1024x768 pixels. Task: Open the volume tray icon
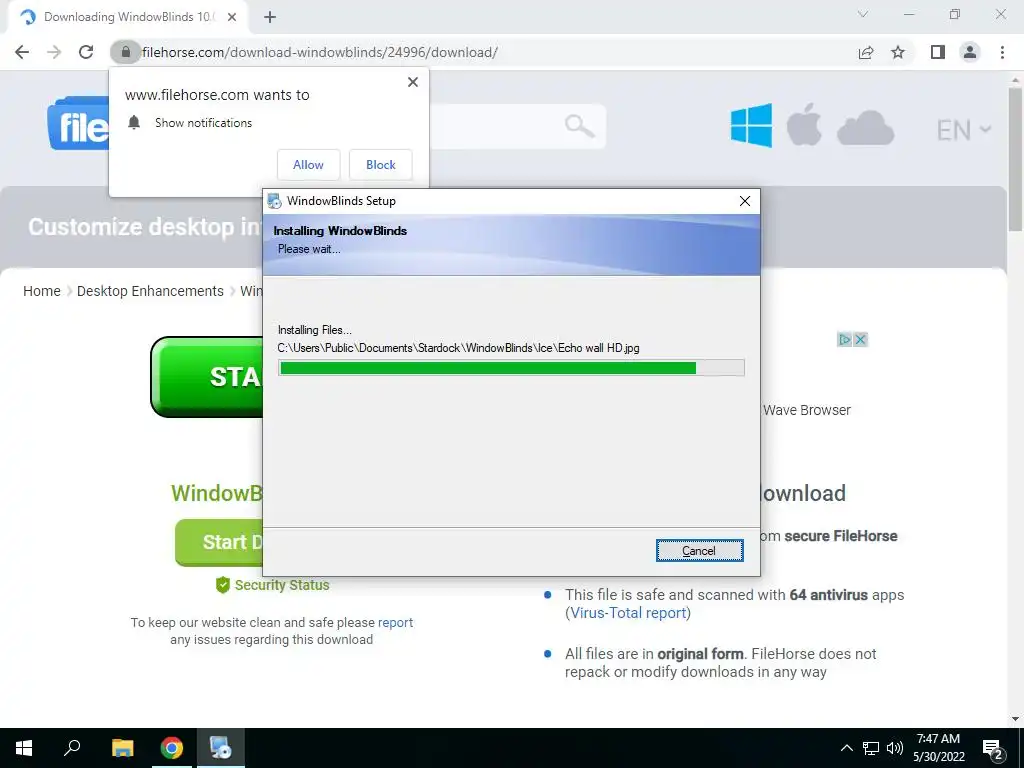[x=895, y=748]
